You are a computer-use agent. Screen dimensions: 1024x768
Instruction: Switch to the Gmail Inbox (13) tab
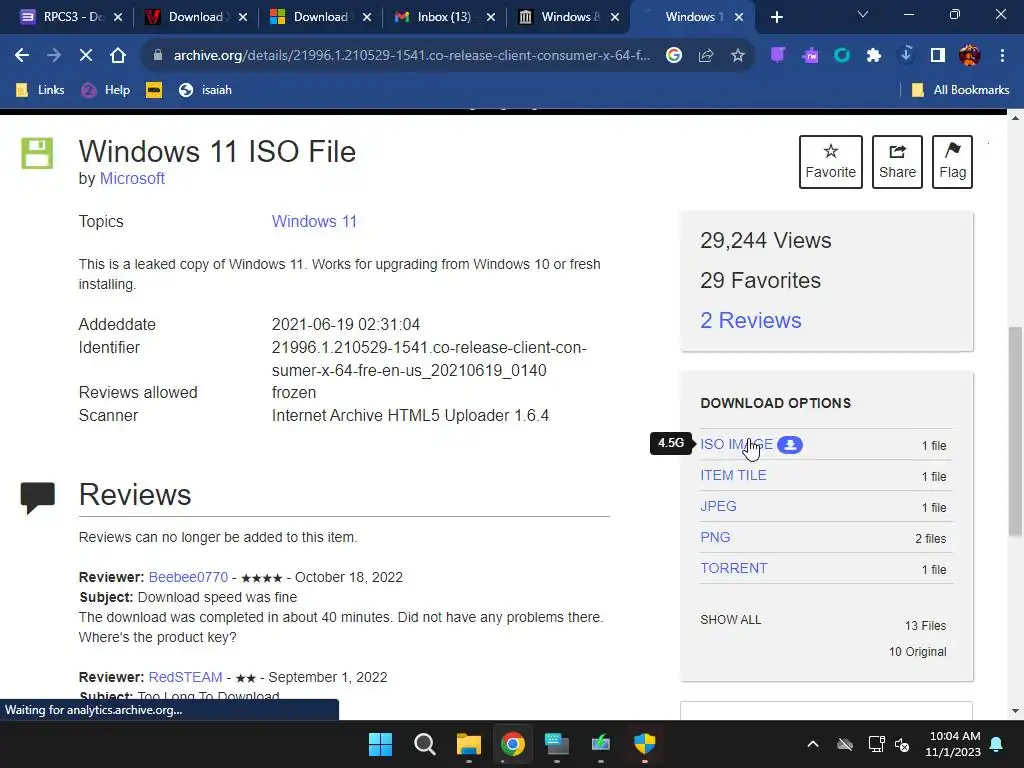438,17
